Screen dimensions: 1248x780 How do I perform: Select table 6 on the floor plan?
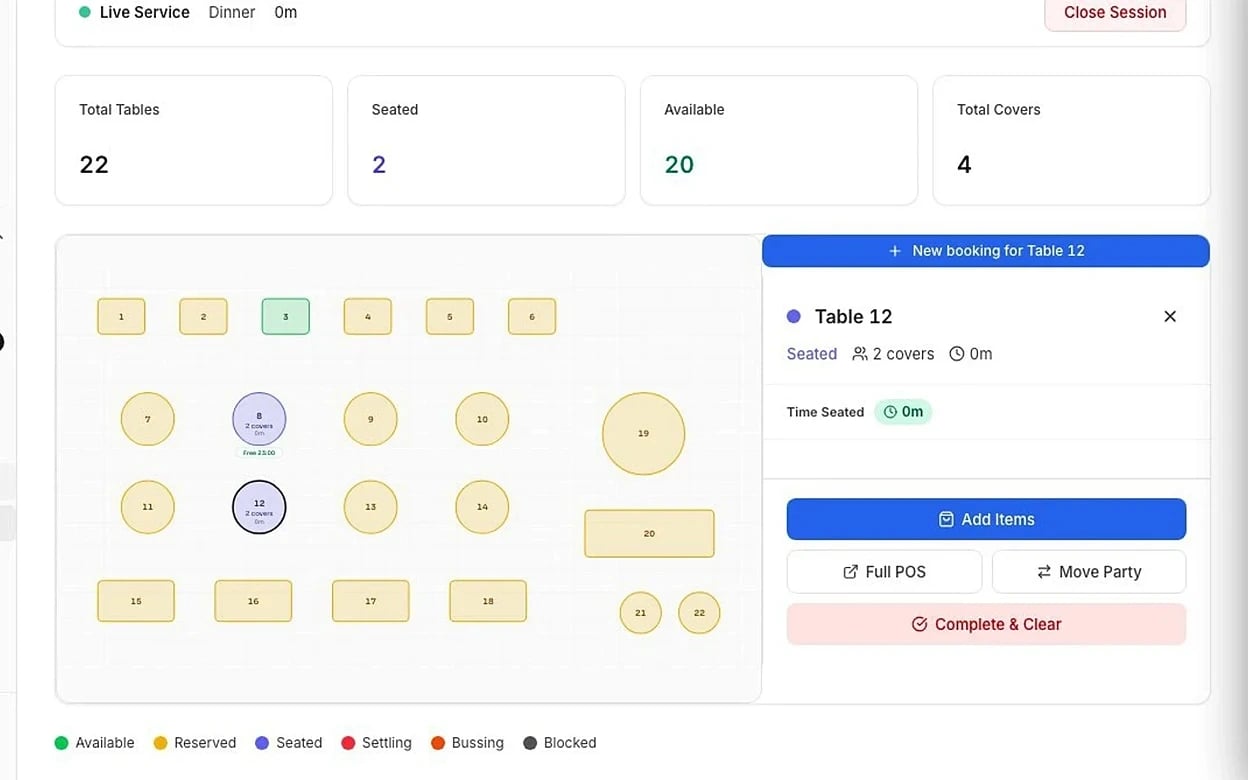tap(532, 317)
